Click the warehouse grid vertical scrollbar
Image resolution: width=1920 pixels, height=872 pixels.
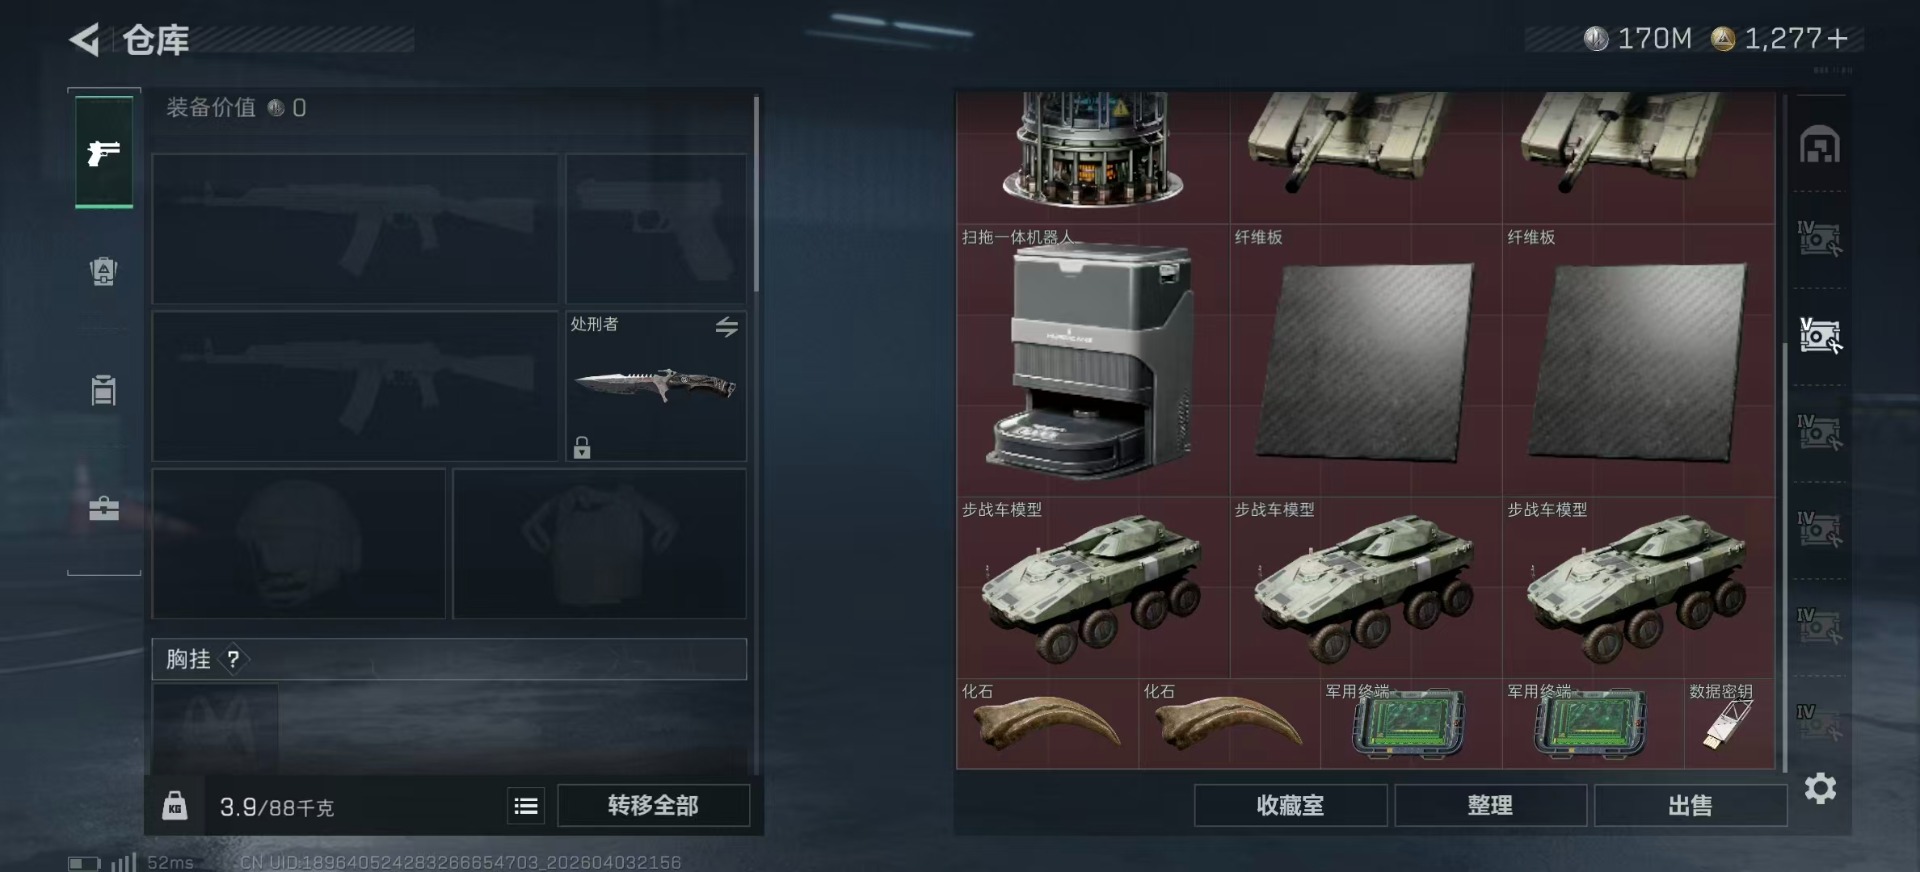(x=1785, y=557)
